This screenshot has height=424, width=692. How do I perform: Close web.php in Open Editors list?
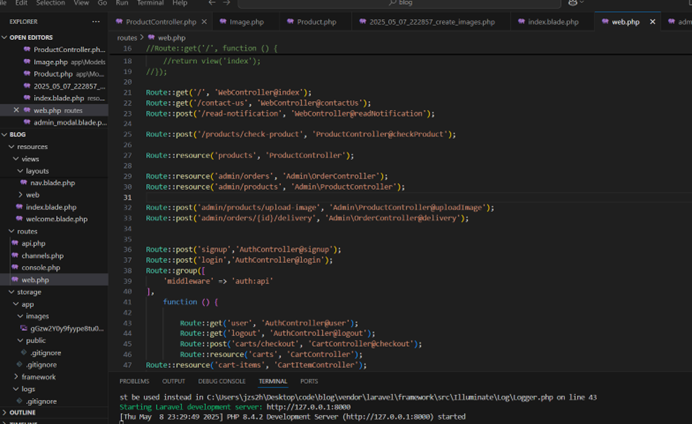[x=16, y=110]
